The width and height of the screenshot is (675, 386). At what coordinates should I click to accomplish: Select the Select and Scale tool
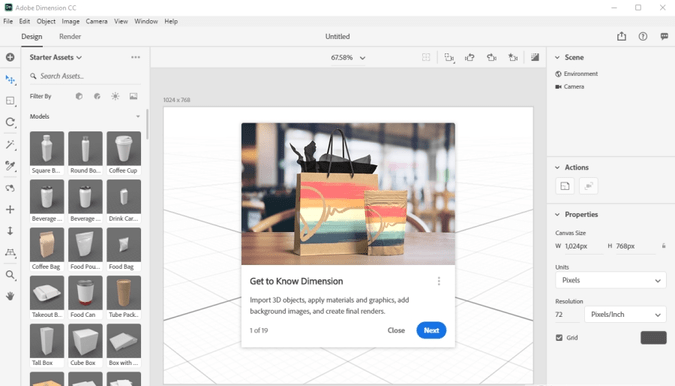[x=10, y=101]
